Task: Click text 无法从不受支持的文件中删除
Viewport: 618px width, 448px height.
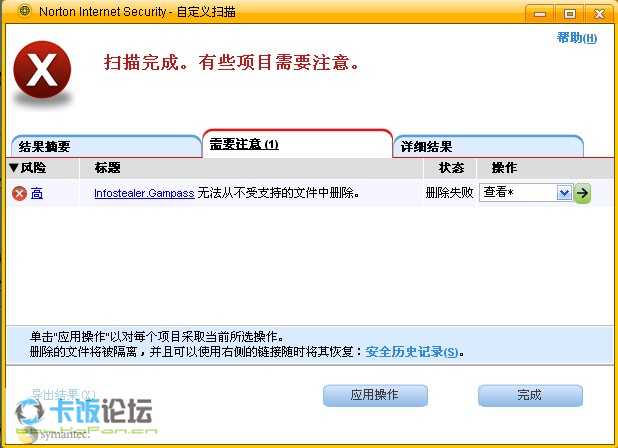Action: point(278,193)
